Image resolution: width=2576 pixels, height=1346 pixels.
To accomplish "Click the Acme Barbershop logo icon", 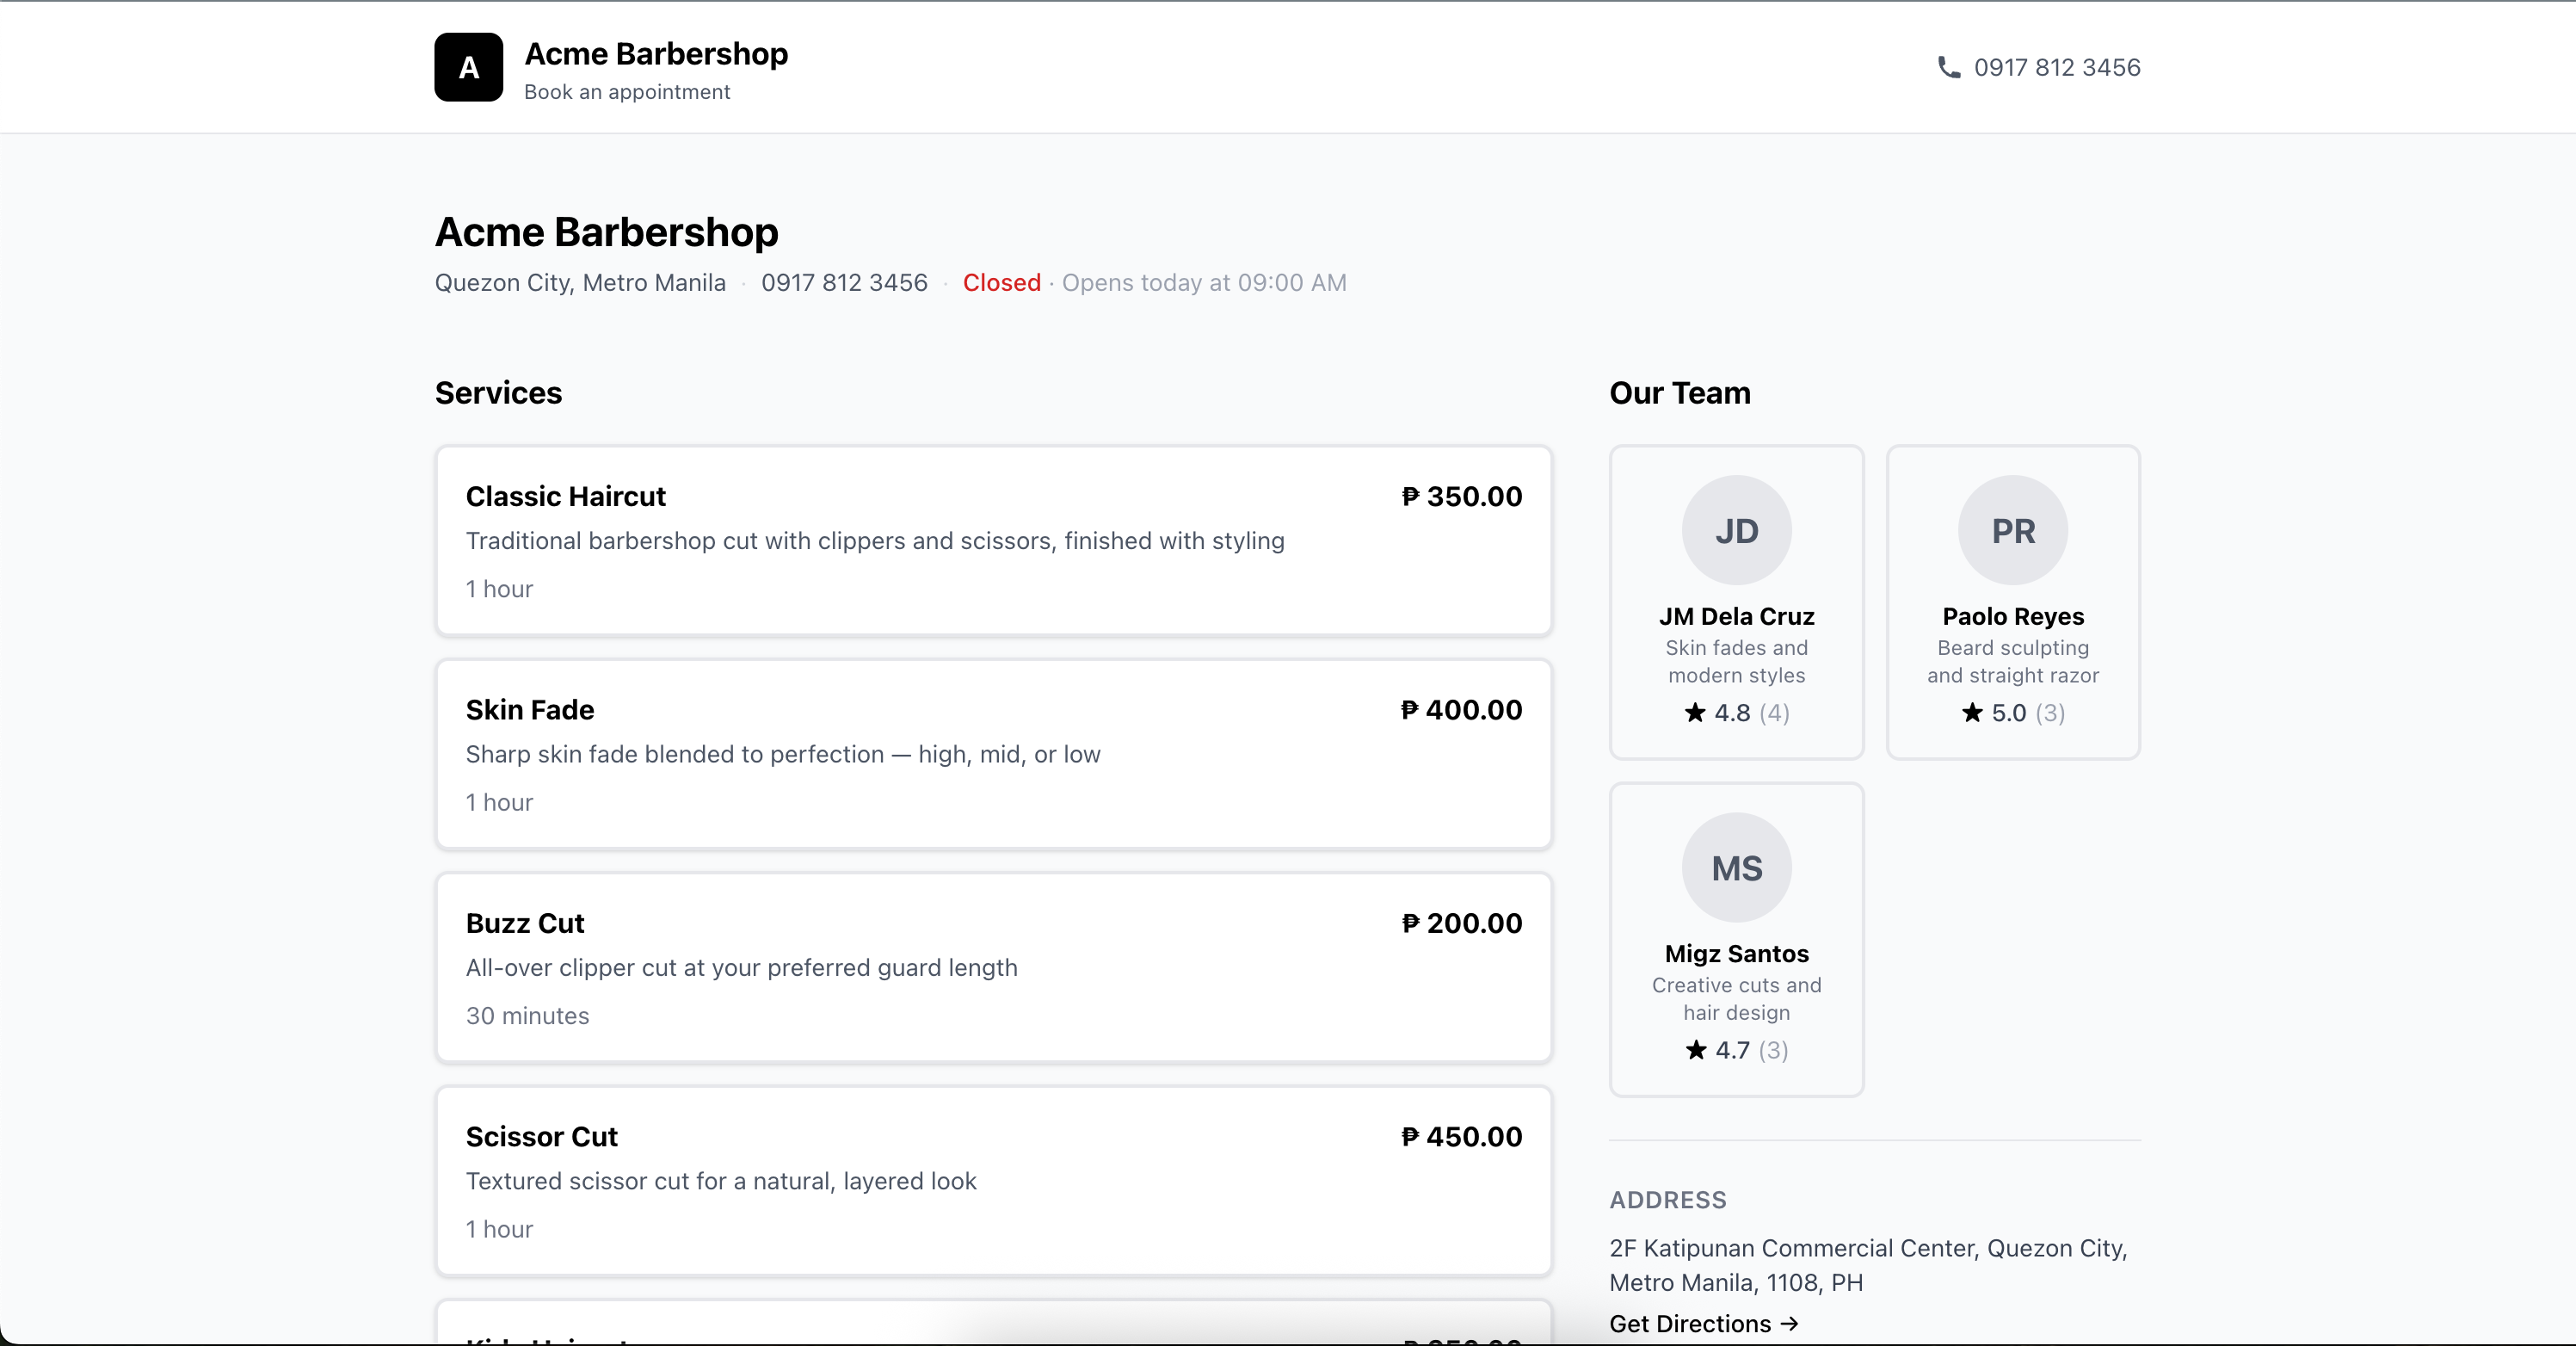I will [468, 67].
